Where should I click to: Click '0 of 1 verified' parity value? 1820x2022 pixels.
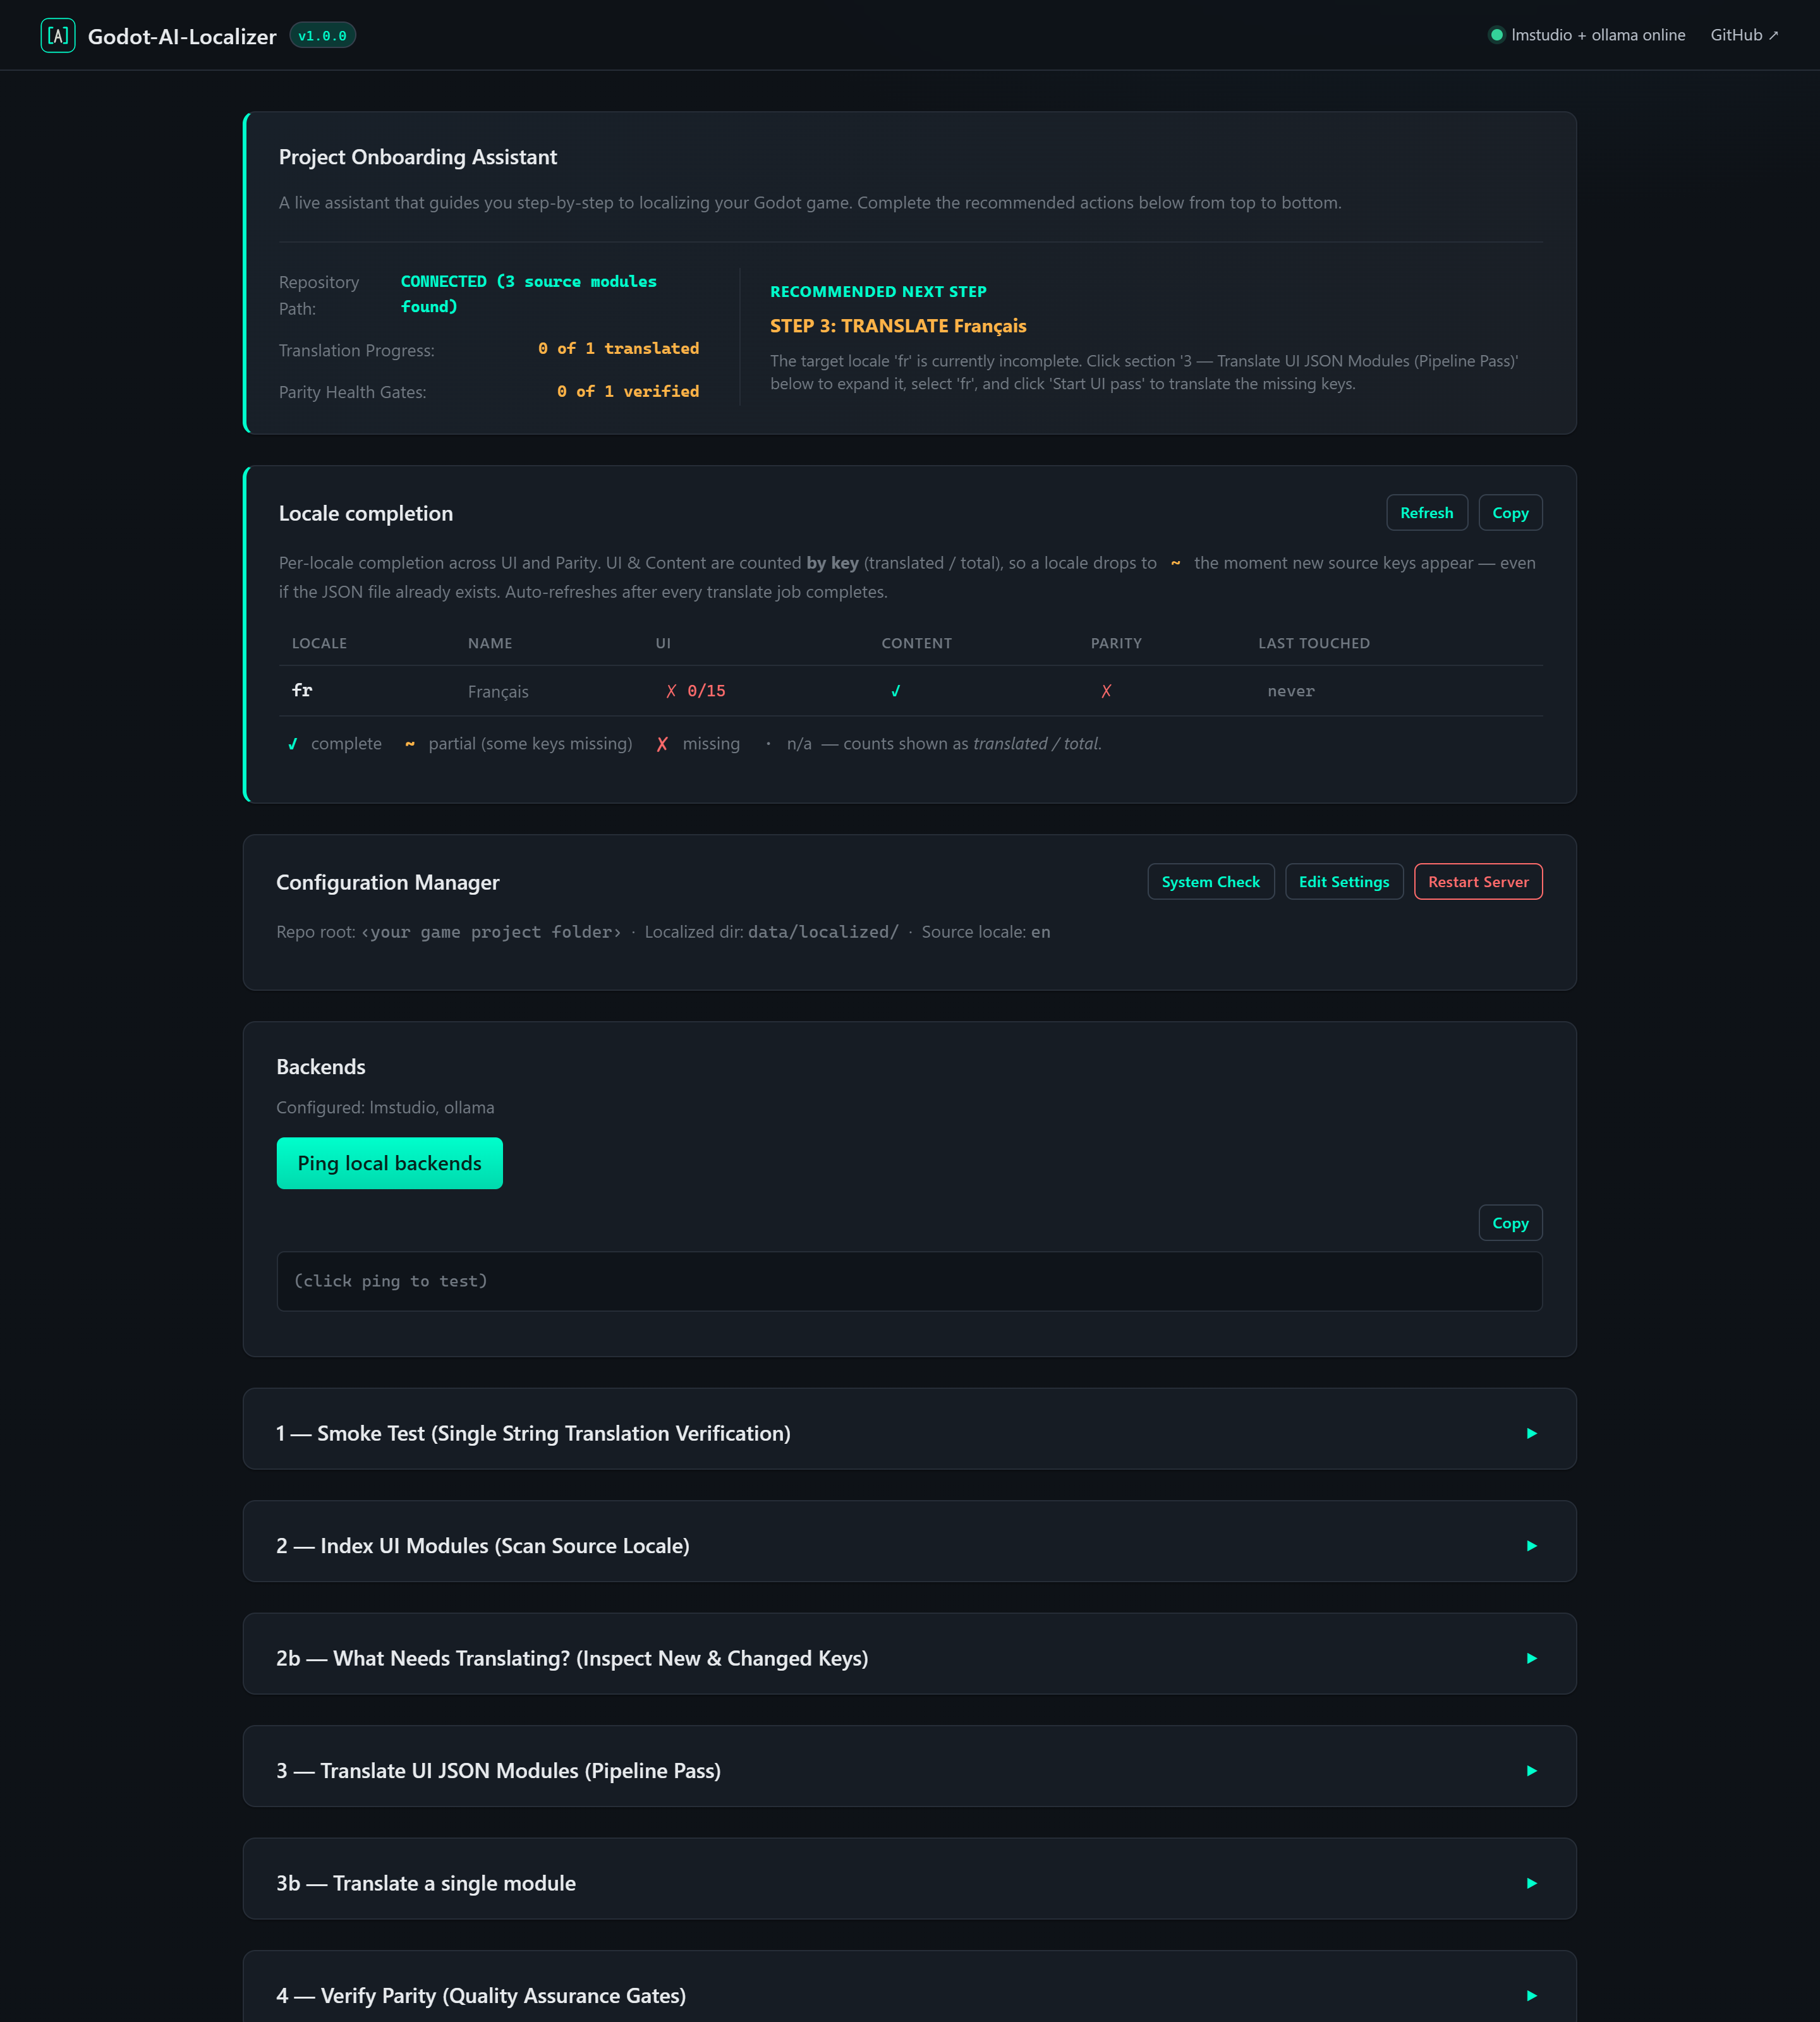[x=628, y=391]
